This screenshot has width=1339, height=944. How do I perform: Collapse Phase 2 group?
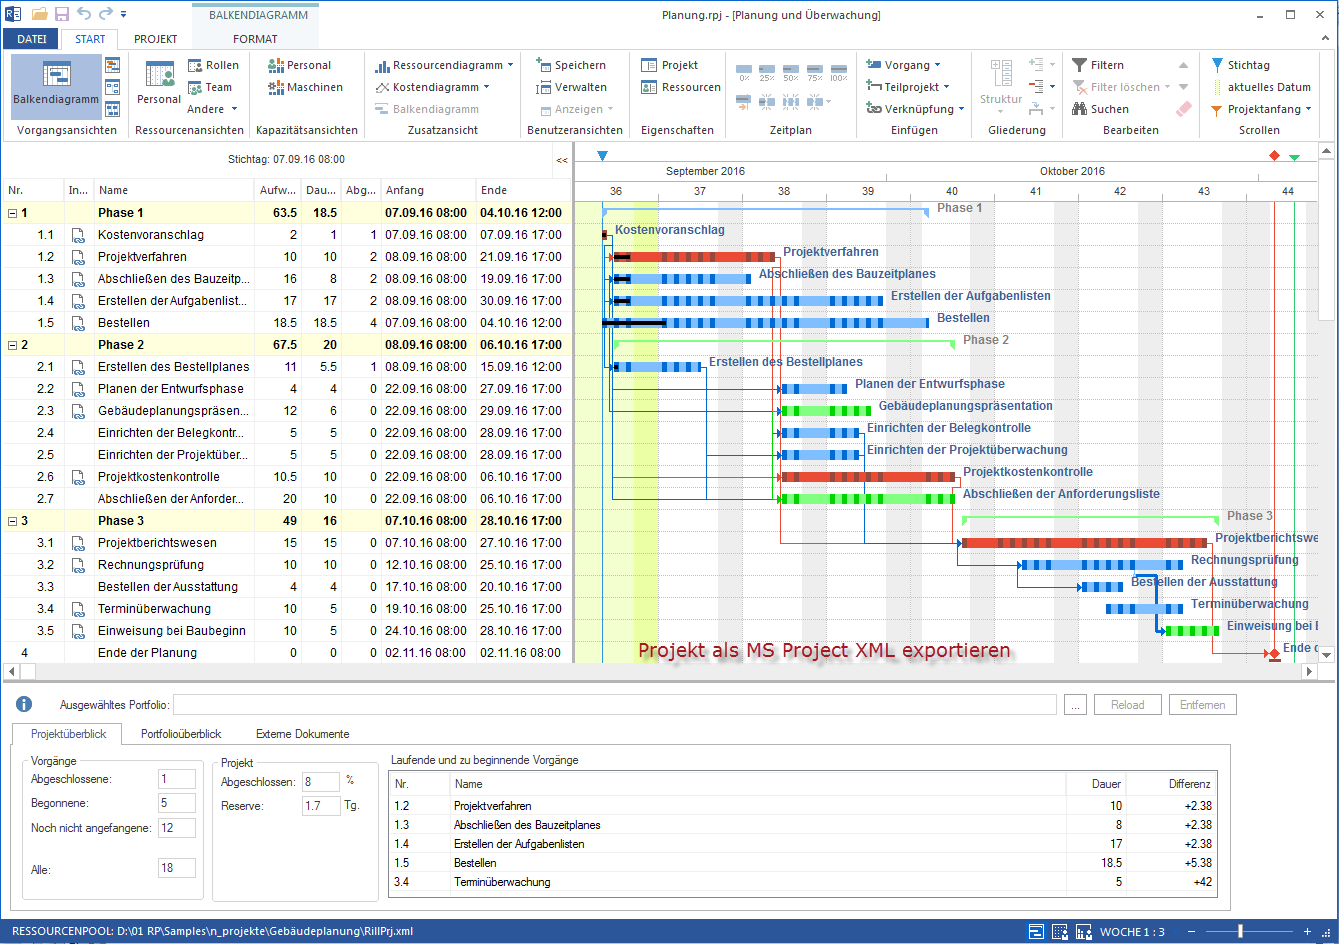coord(12,345)
